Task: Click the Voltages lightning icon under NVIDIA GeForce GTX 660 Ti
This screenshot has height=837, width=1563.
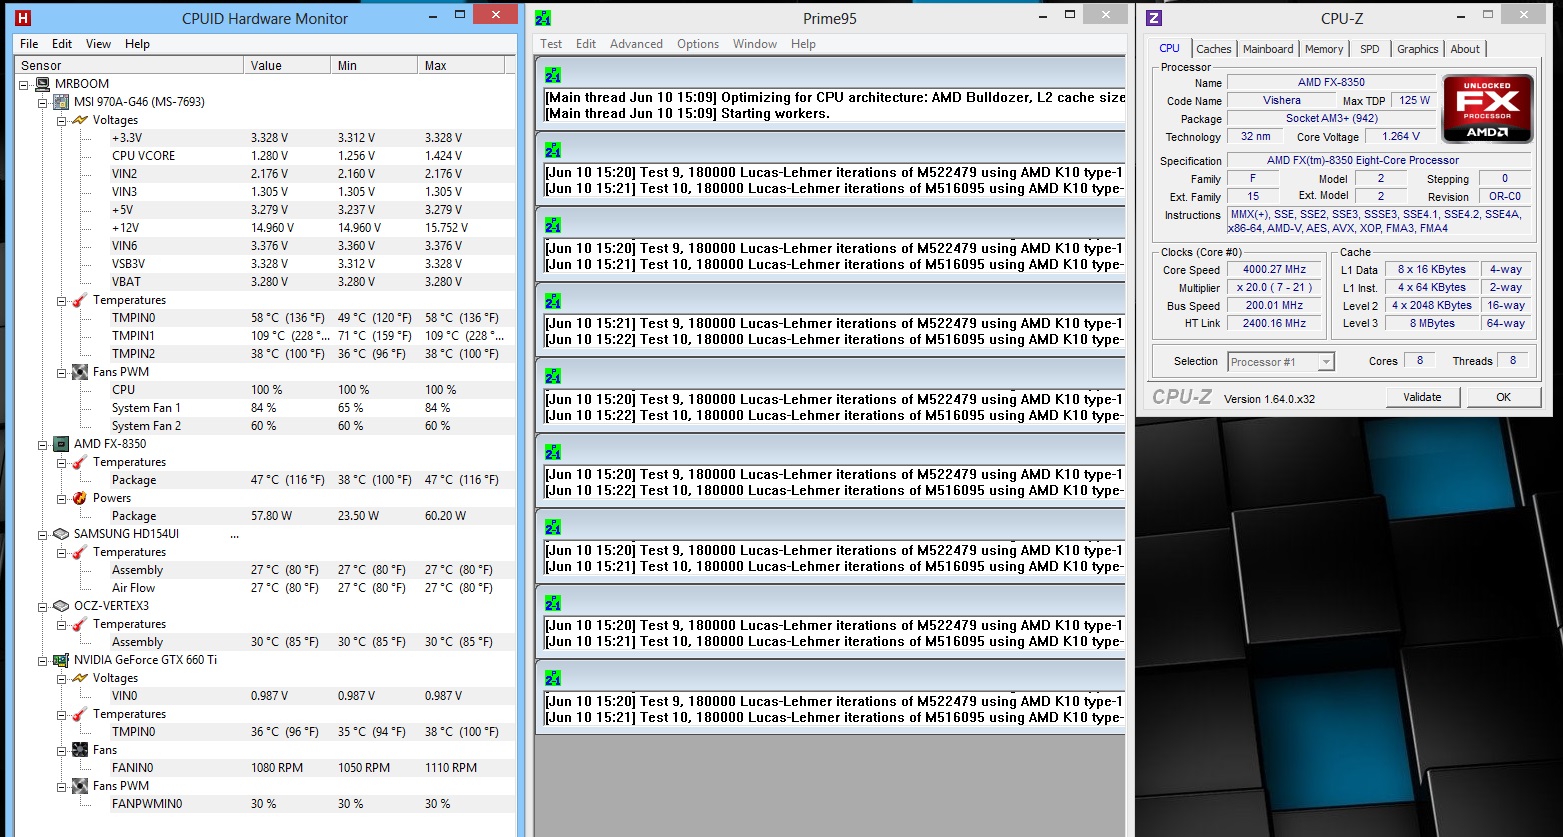Action: 79,678
